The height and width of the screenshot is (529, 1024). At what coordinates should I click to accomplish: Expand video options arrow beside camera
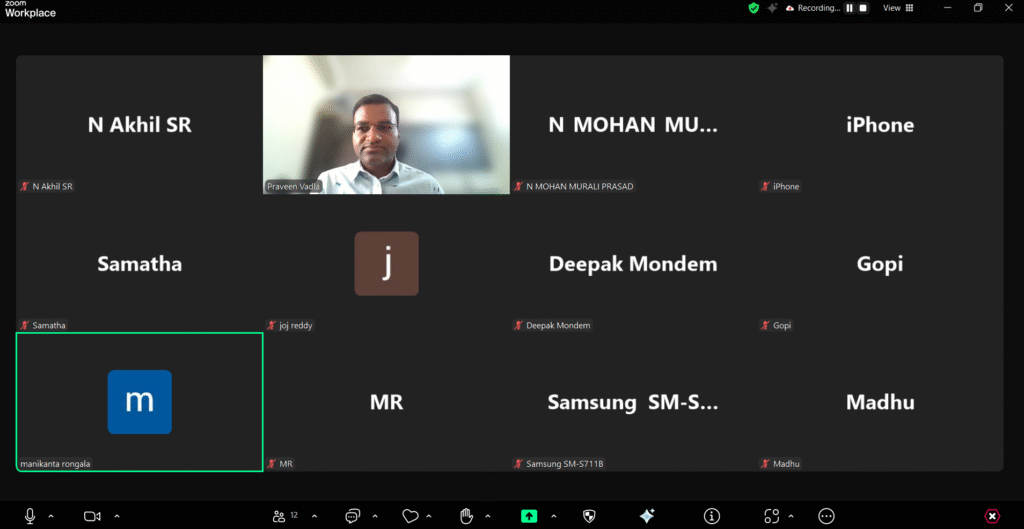(116, 516)
